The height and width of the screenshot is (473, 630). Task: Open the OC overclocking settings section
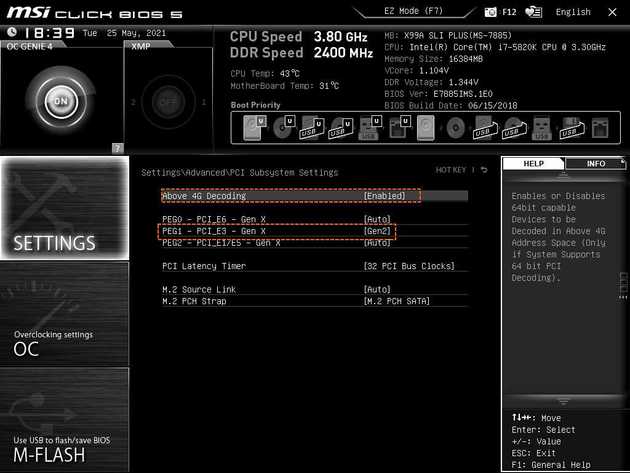coord(64,314)
